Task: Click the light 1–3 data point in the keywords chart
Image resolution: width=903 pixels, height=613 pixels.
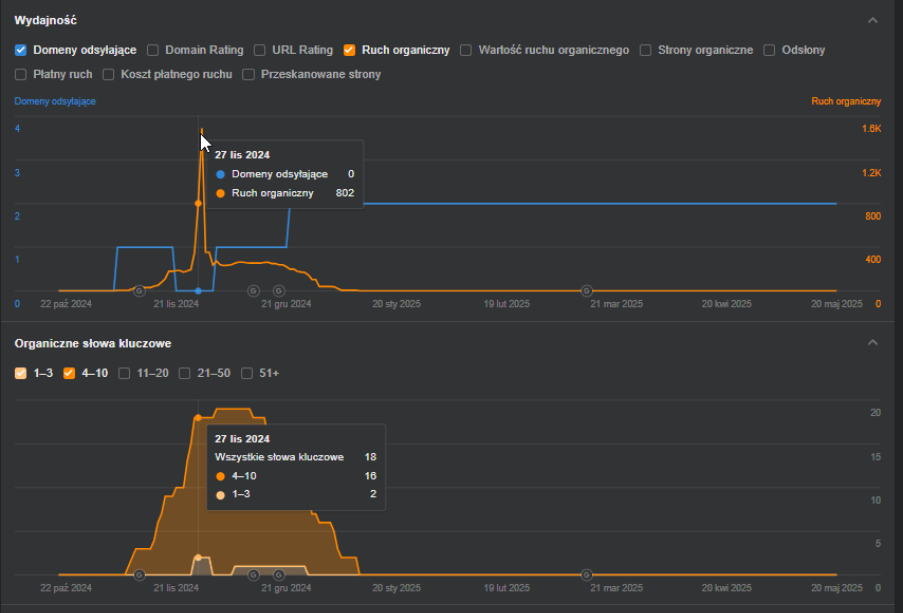Action: tap(198, 558)
